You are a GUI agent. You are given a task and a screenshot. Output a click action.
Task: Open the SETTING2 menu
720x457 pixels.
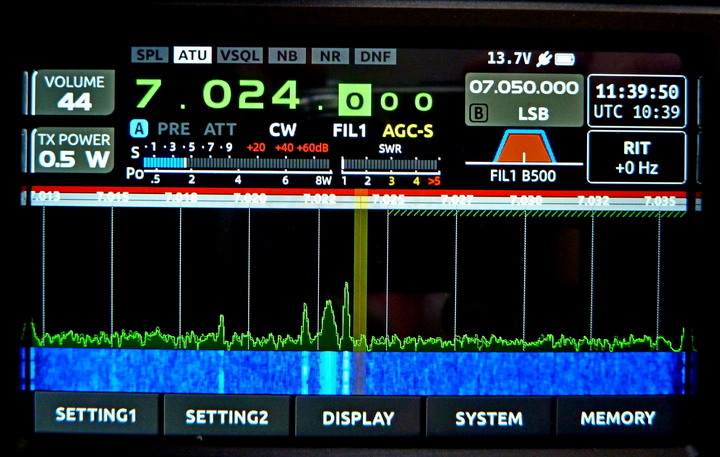point(227,417)
